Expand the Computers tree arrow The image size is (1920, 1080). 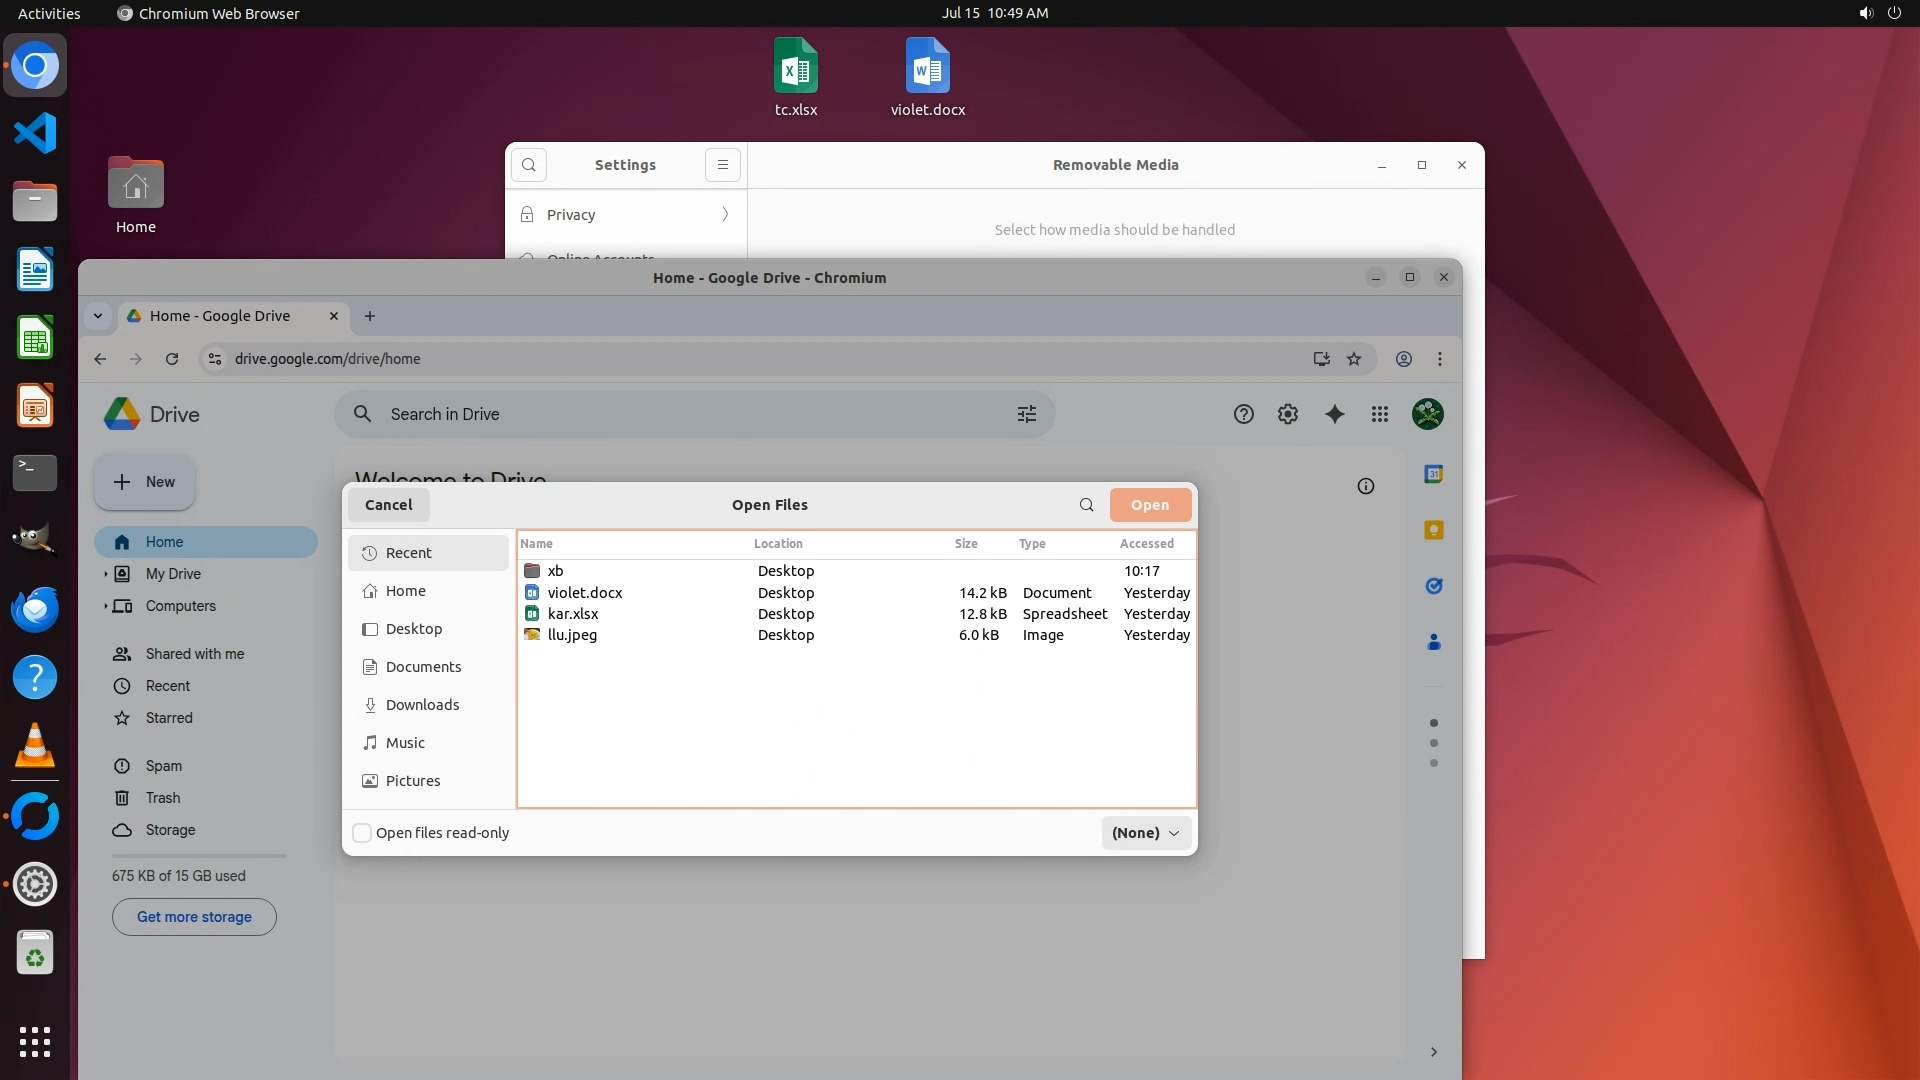[x=106, y=606]
